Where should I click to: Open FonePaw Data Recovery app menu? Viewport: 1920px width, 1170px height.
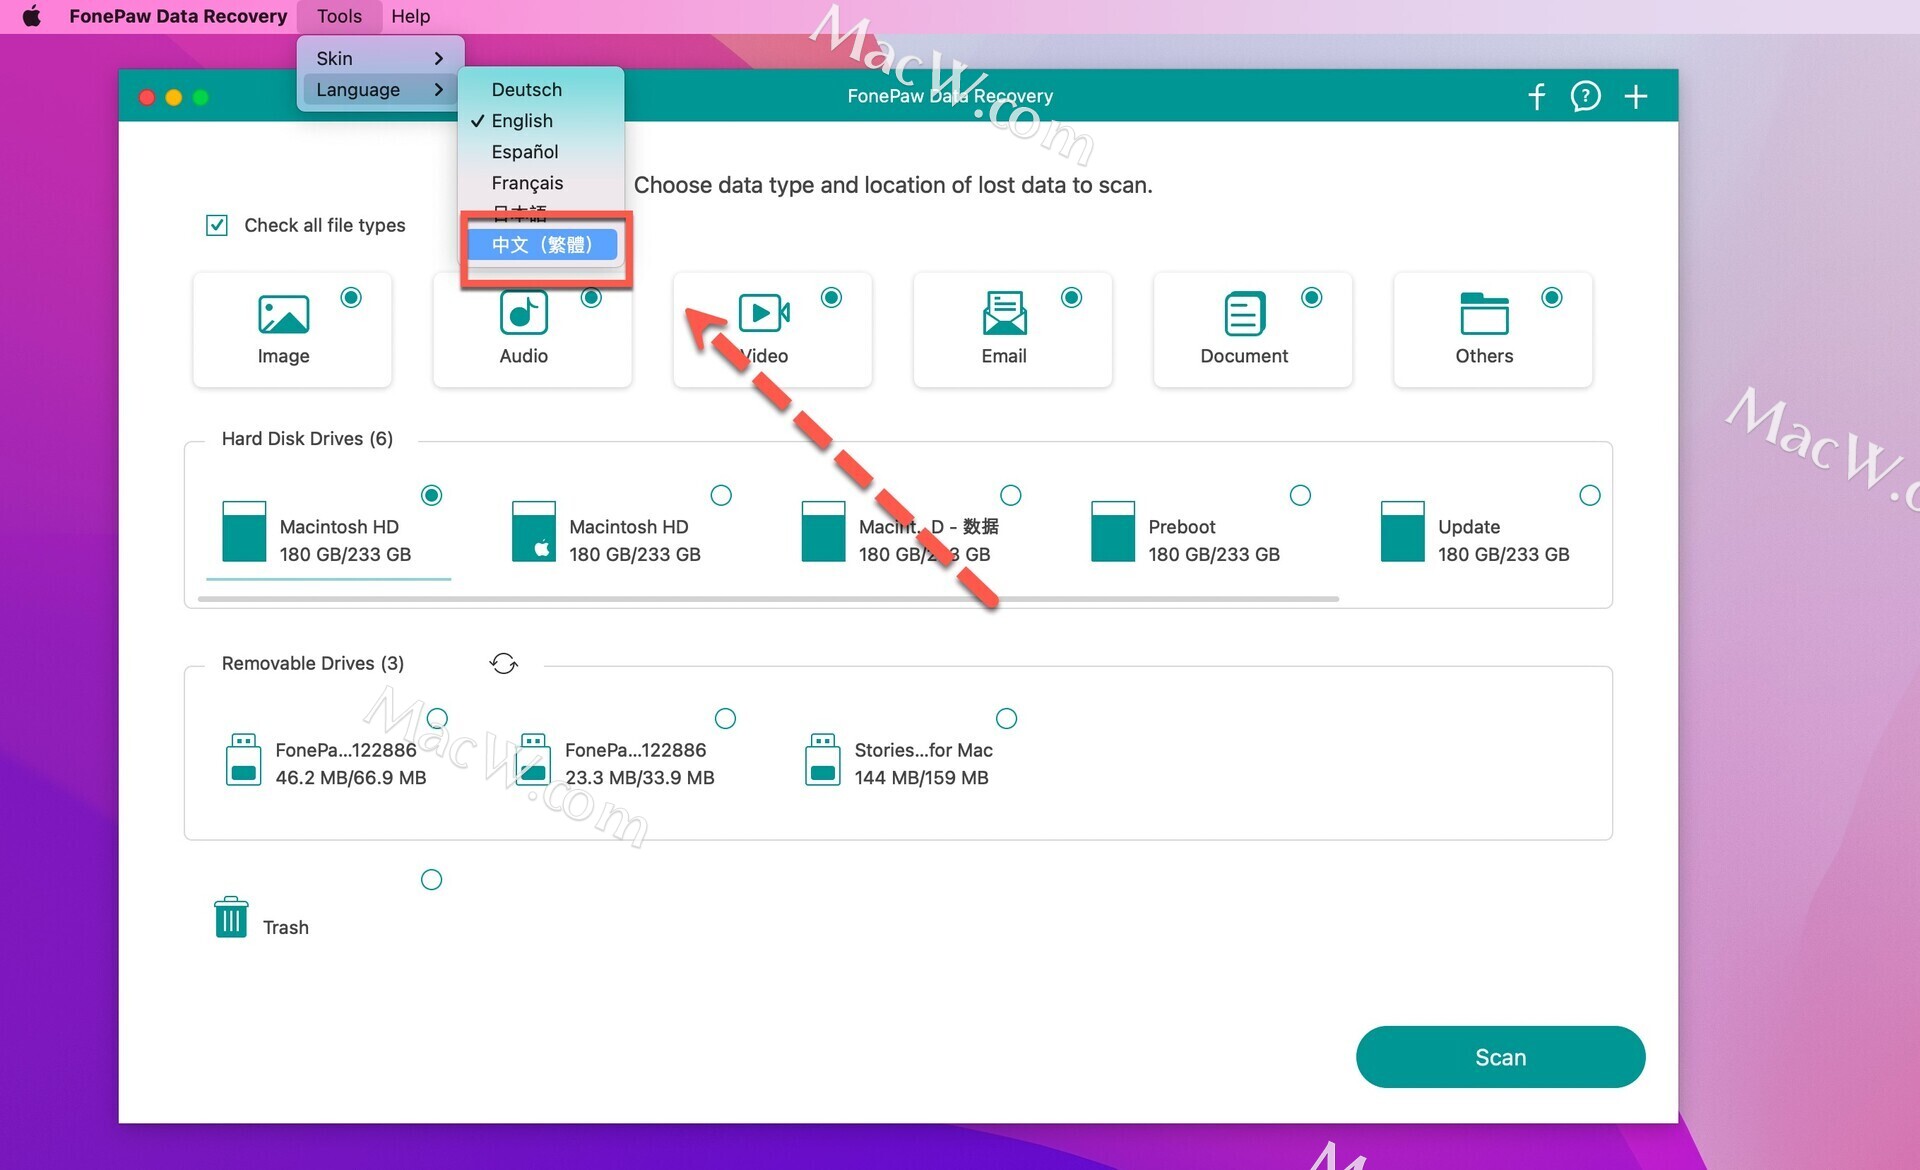pos(178,16)
